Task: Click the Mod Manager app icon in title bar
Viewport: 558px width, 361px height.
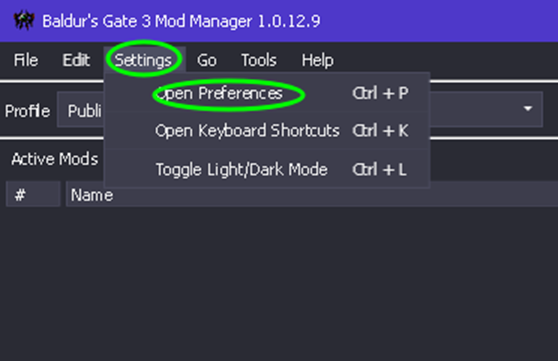Action: click(24, 20)
